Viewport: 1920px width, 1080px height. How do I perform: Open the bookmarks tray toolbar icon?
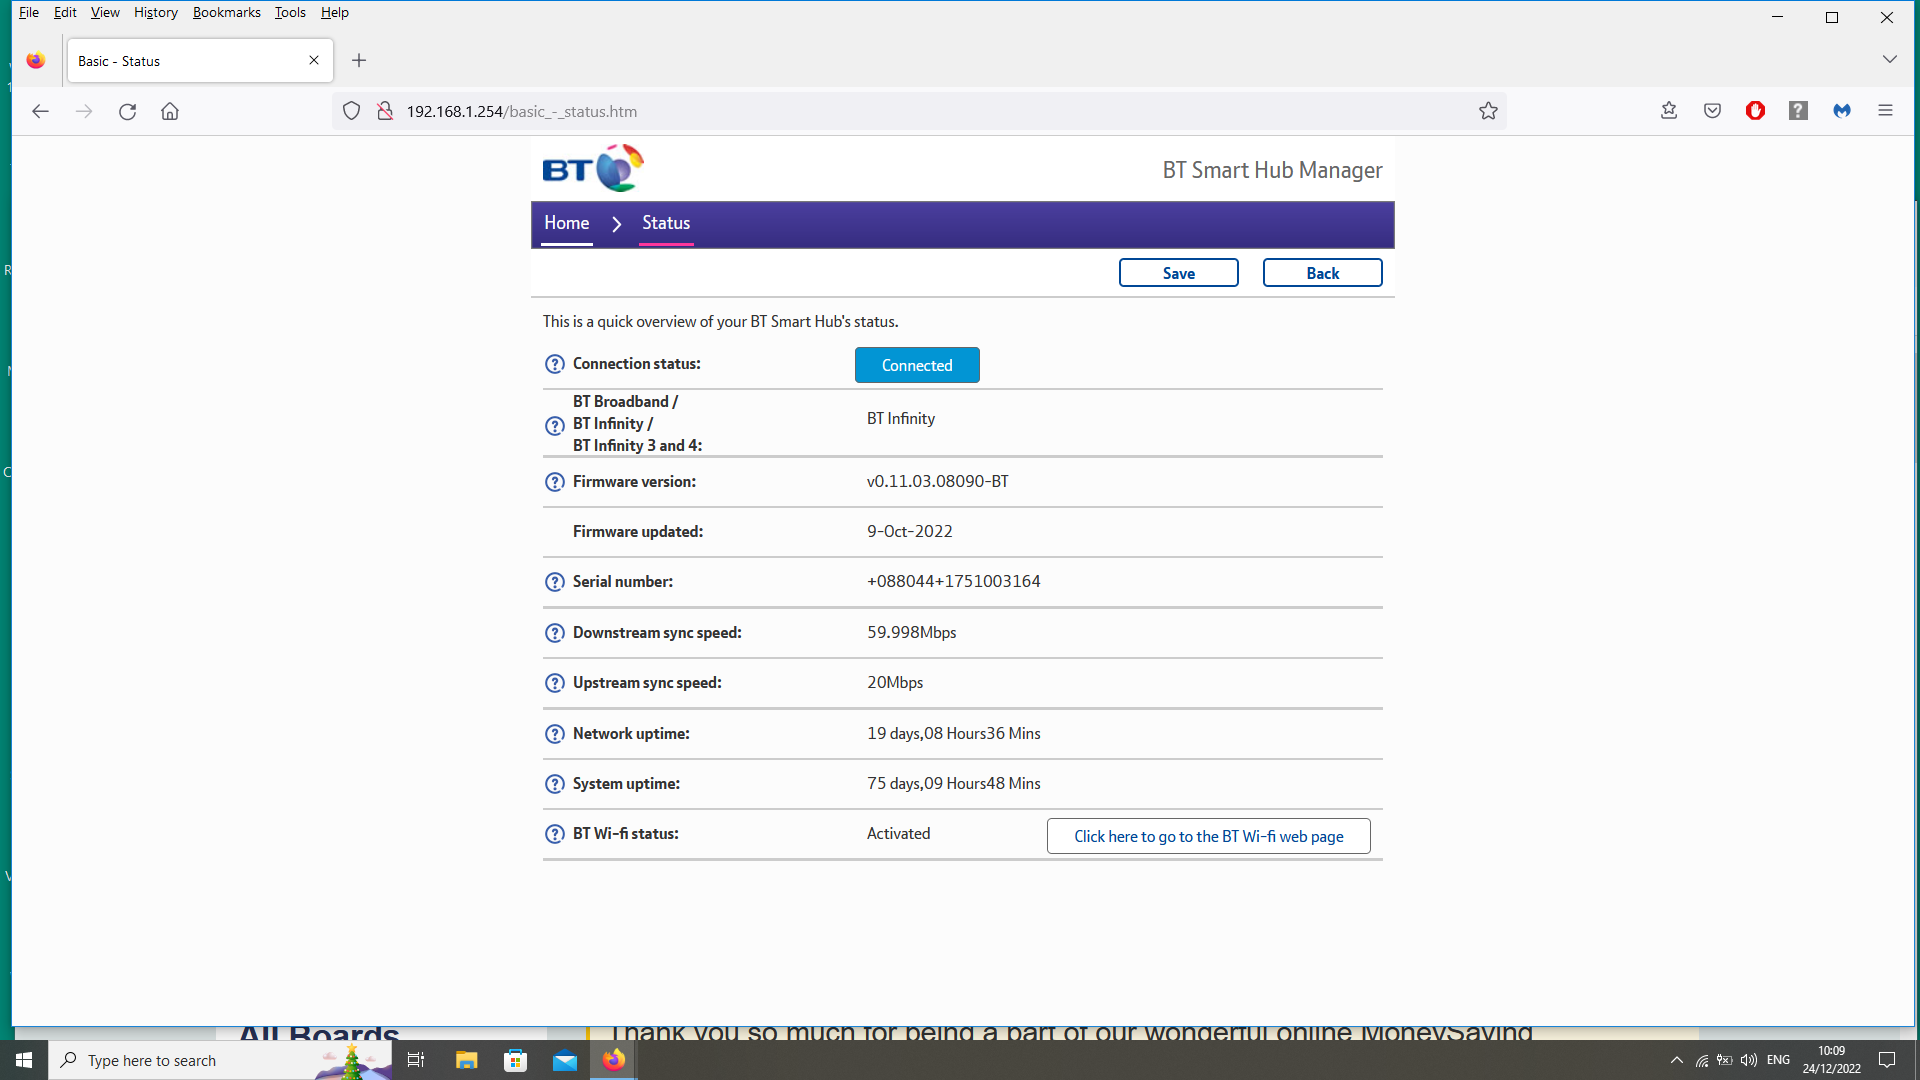[x=1669, y=111]
